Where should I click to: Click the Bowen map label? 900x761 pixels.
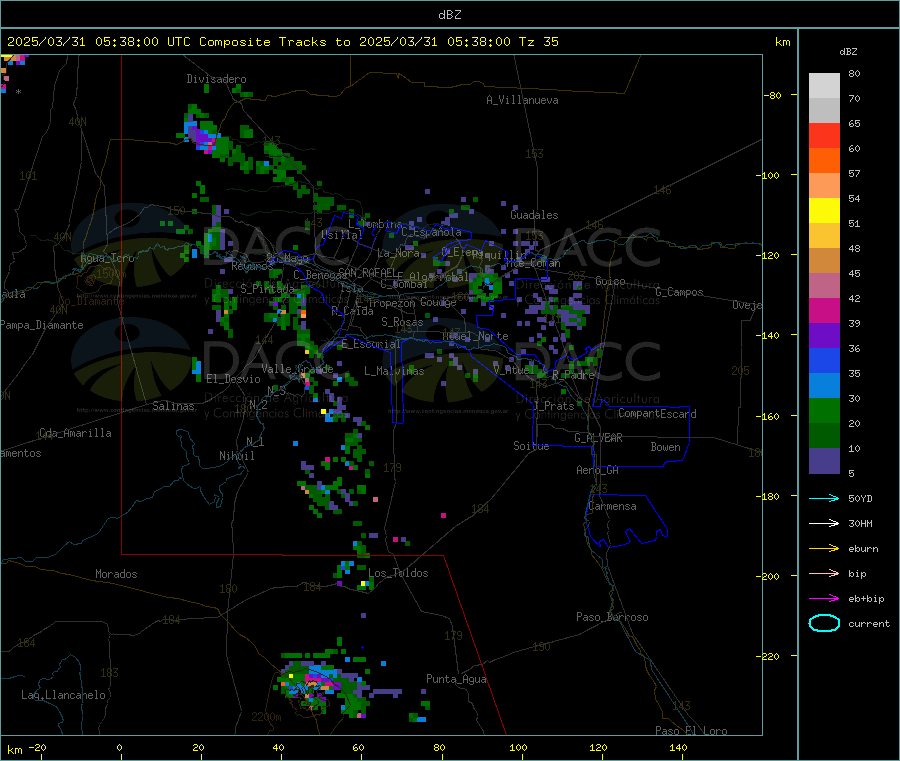[665, 447]
